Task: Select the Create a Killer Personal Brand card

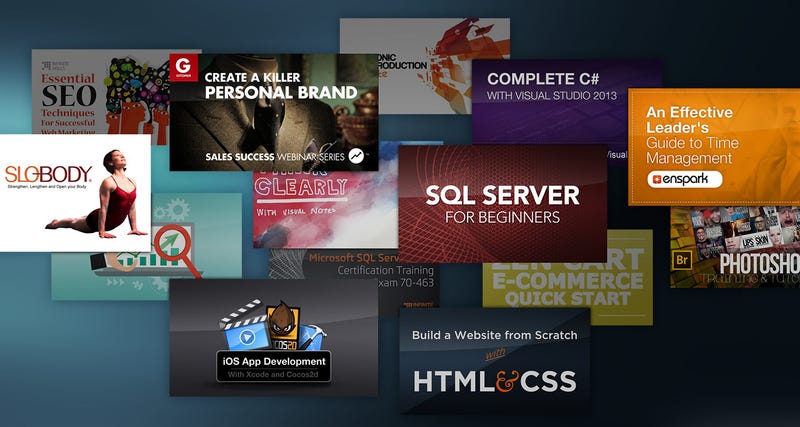Action: click(x=274, y=112)
